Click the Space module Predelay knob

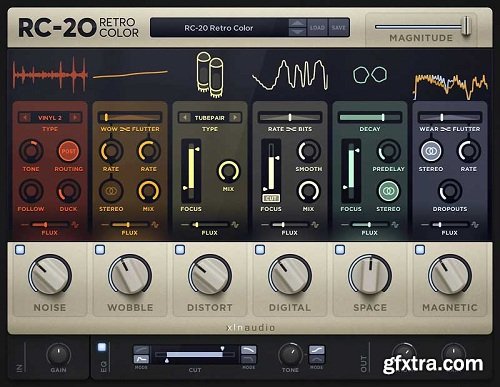pyautogui.click(x=389, y=151)
